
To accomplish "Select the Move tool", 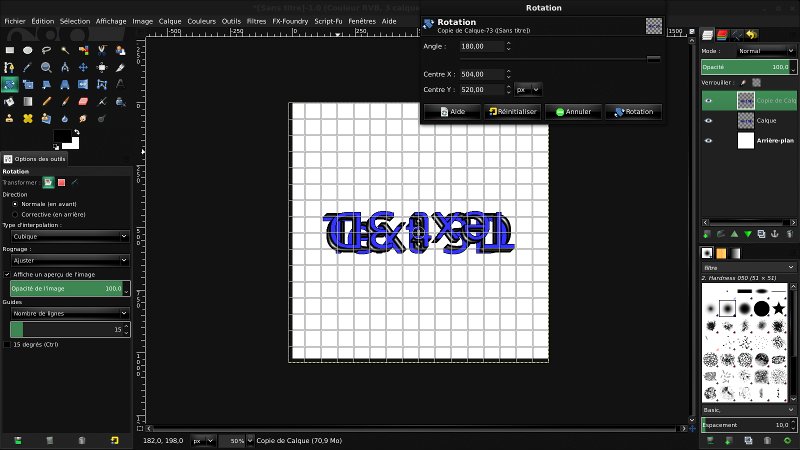I will pos(83,67).
